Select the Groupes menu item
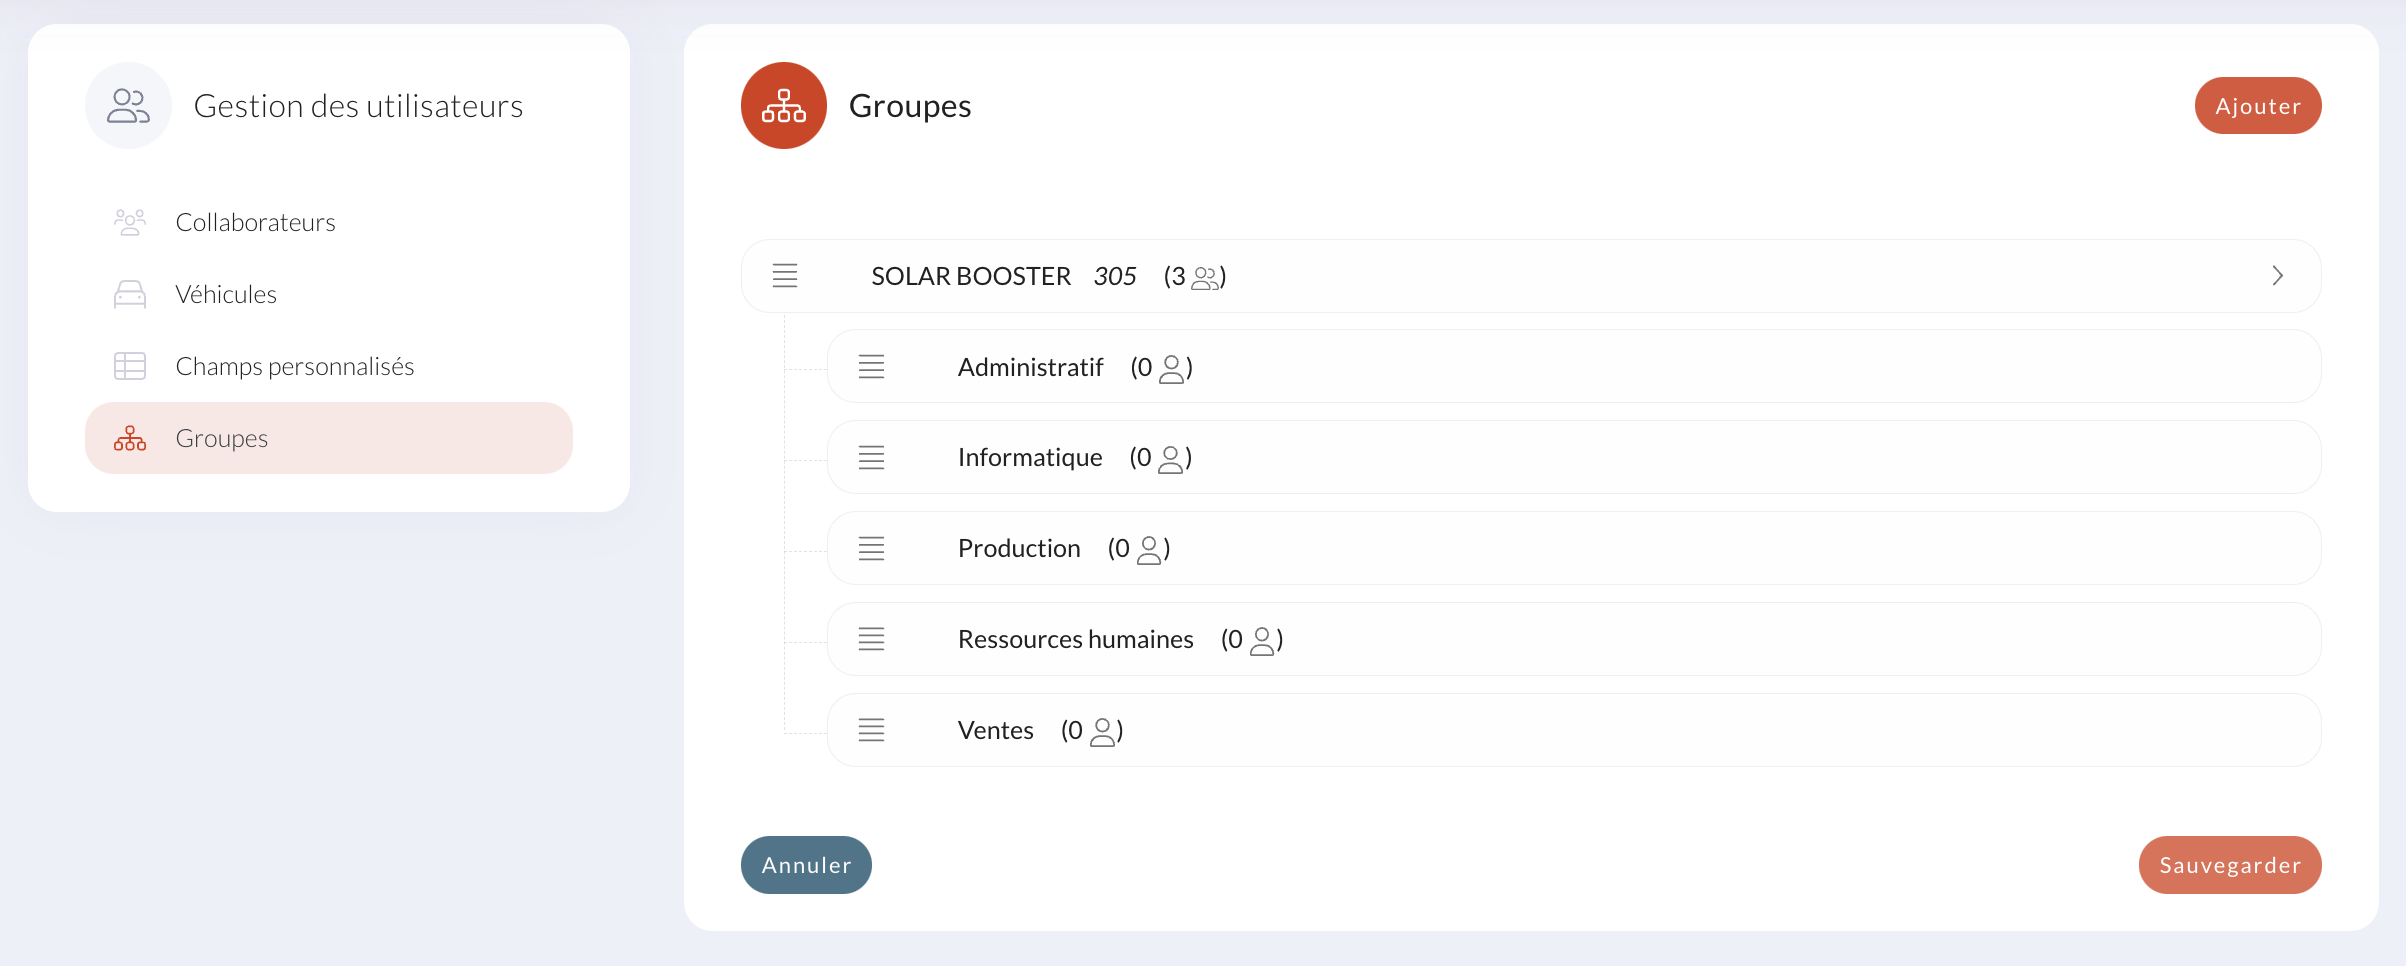This screenshot has height=966, width=2406. pyautogui.click(x=329, y=438)
